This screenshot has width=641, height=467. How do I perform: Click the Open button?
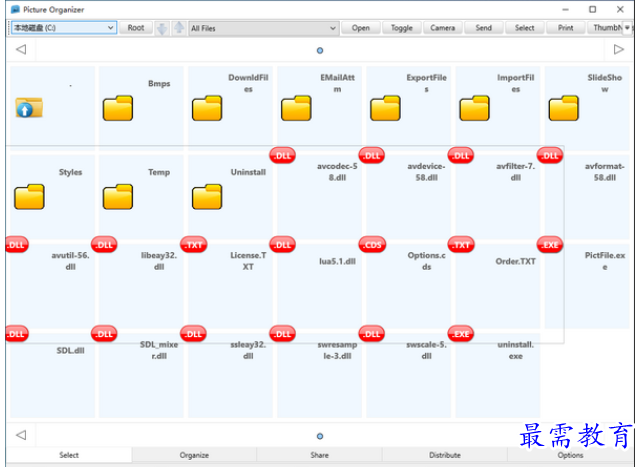click(x=361, y=28)
